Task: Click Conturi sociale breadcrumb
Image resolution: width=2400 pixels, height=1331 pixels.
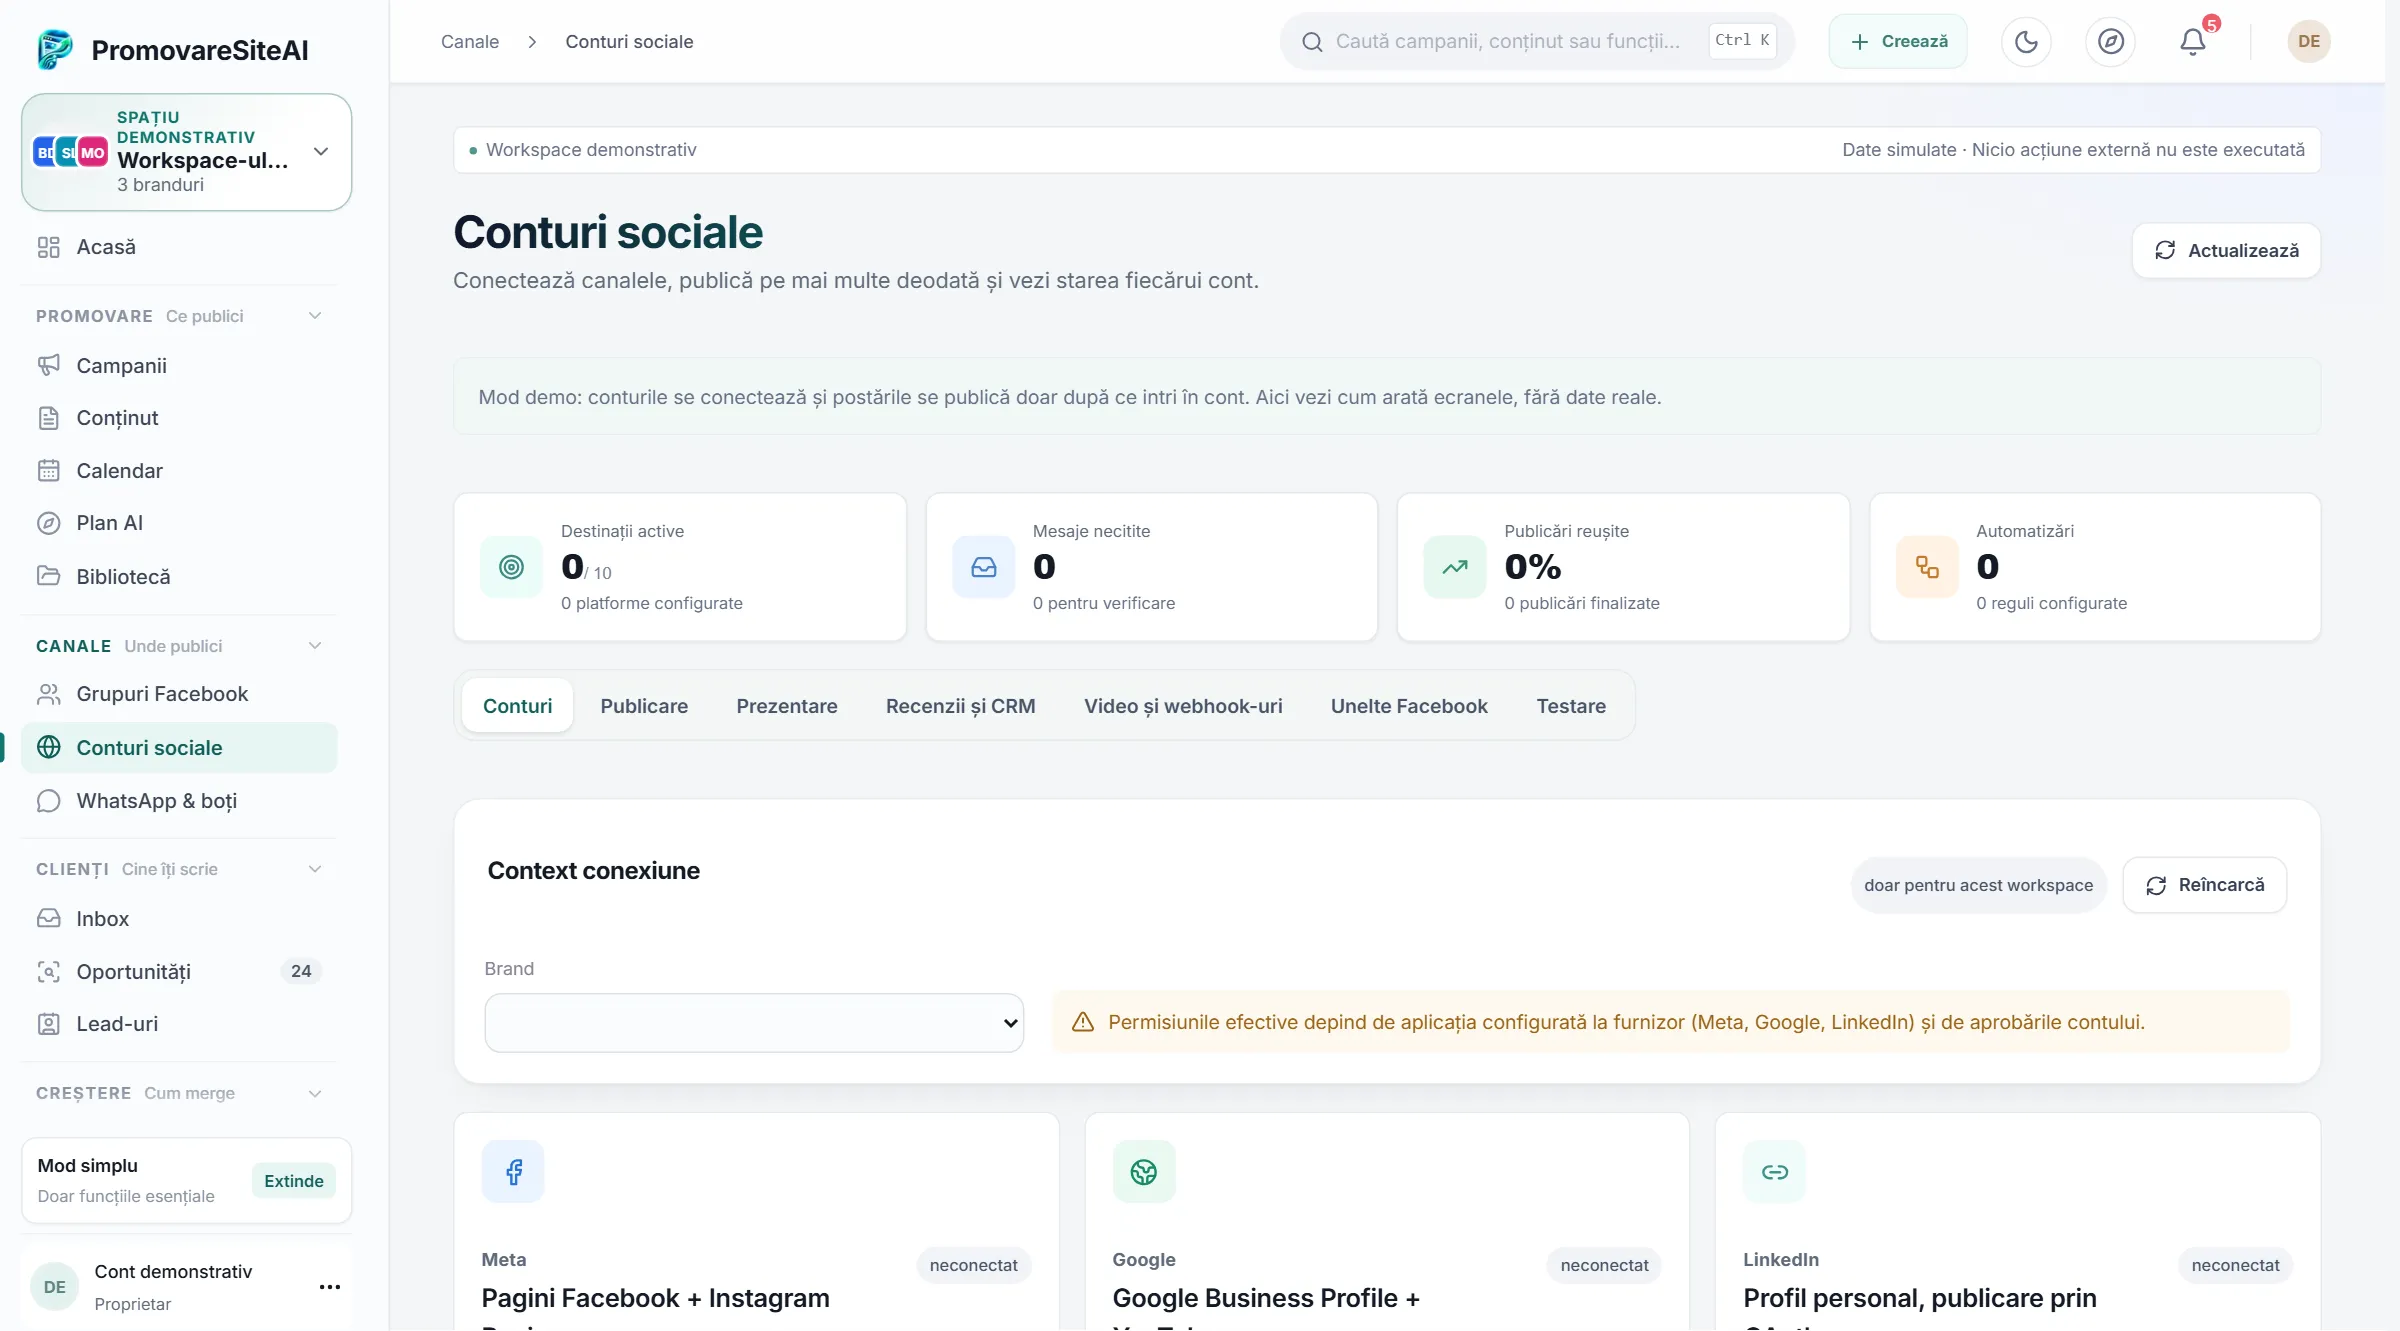Action: coord(629,41)
